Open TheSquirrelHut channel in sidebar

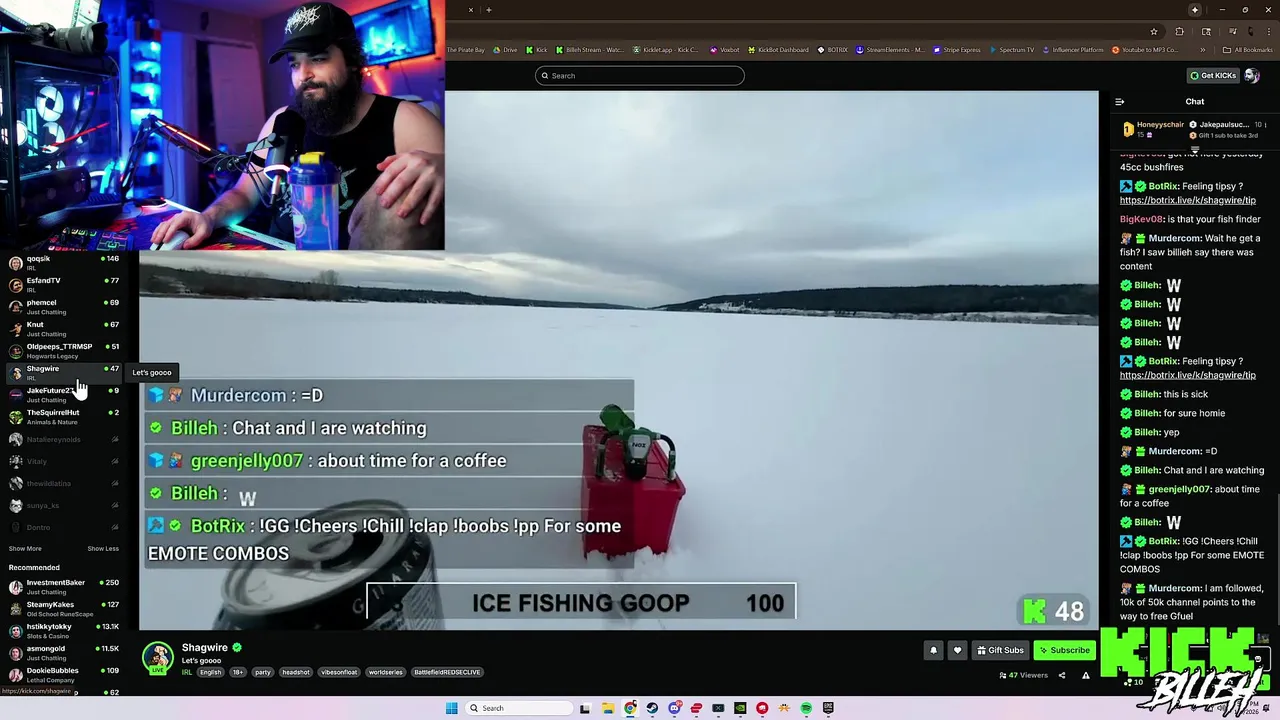coord(64,417)
